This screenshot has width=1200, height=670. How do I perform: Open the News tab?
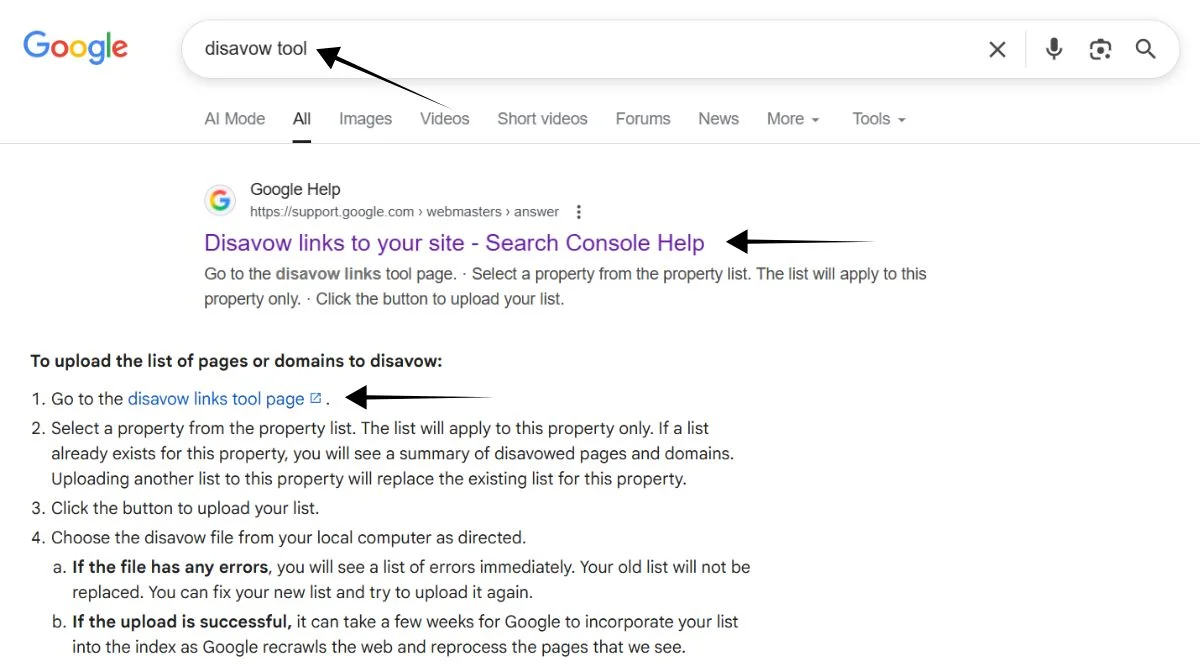click(718, 118)
